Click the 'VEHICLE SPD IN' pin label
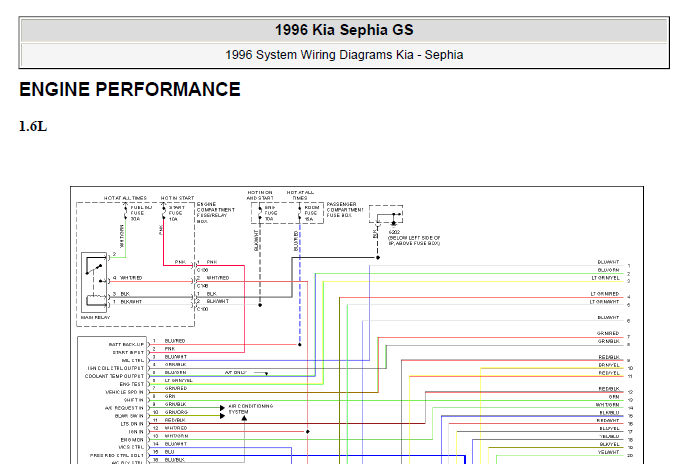682x464 pixels. [124, 392]
